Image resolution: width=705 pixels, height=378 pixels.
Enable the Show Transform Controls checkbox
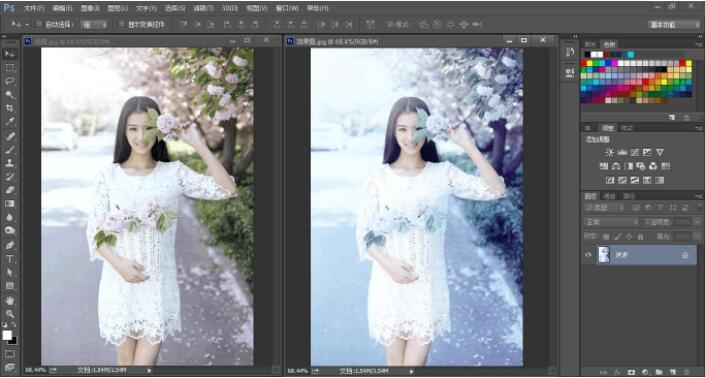point(121,24)
